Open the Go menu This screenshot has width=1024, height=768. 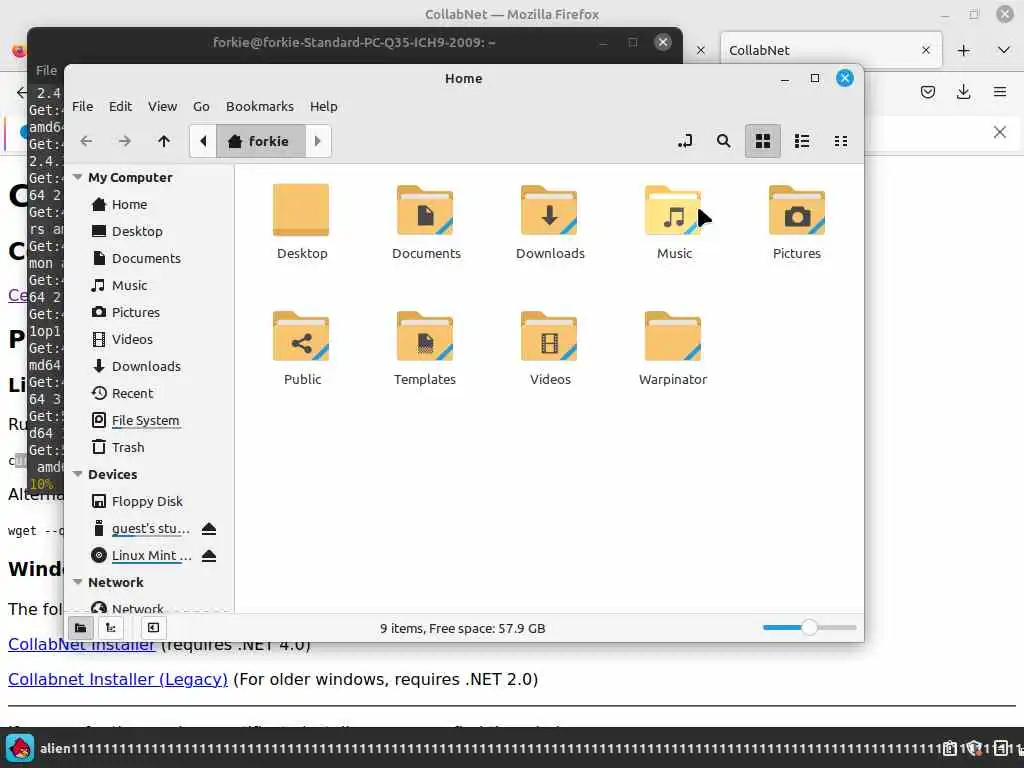click(201, 106)
